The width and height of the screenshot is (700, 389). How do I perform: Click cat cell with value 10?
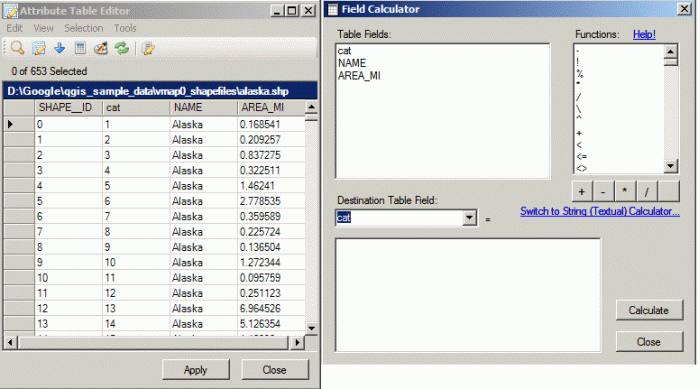click(x=136, y=262)
